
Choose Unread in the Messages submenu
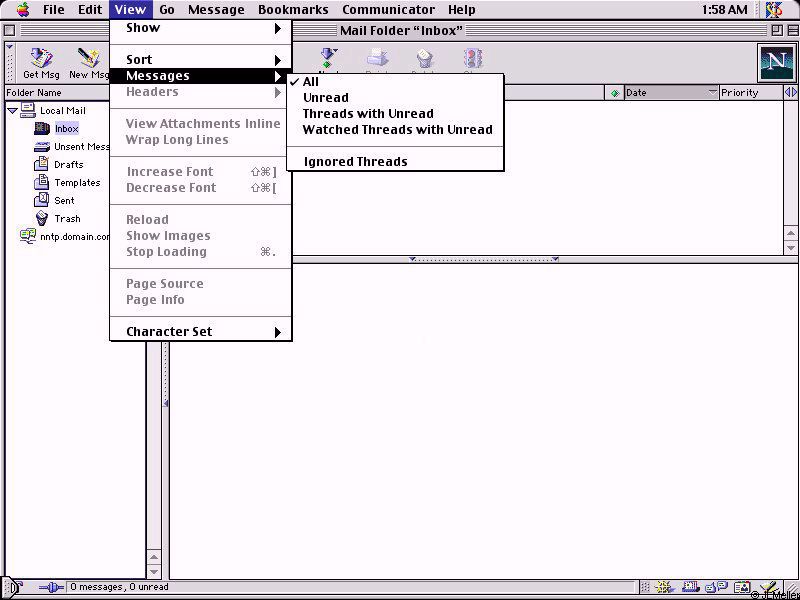pos(395,97)
